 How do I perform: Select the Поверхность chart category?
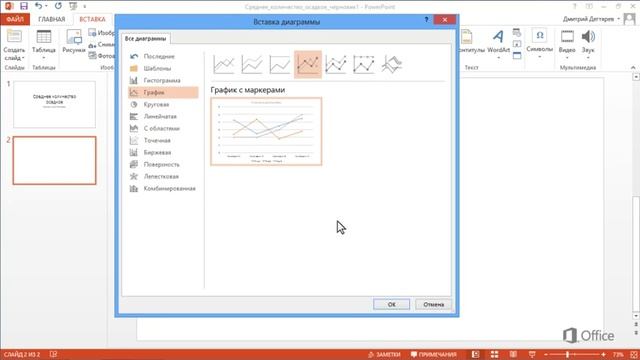(163, 164)
